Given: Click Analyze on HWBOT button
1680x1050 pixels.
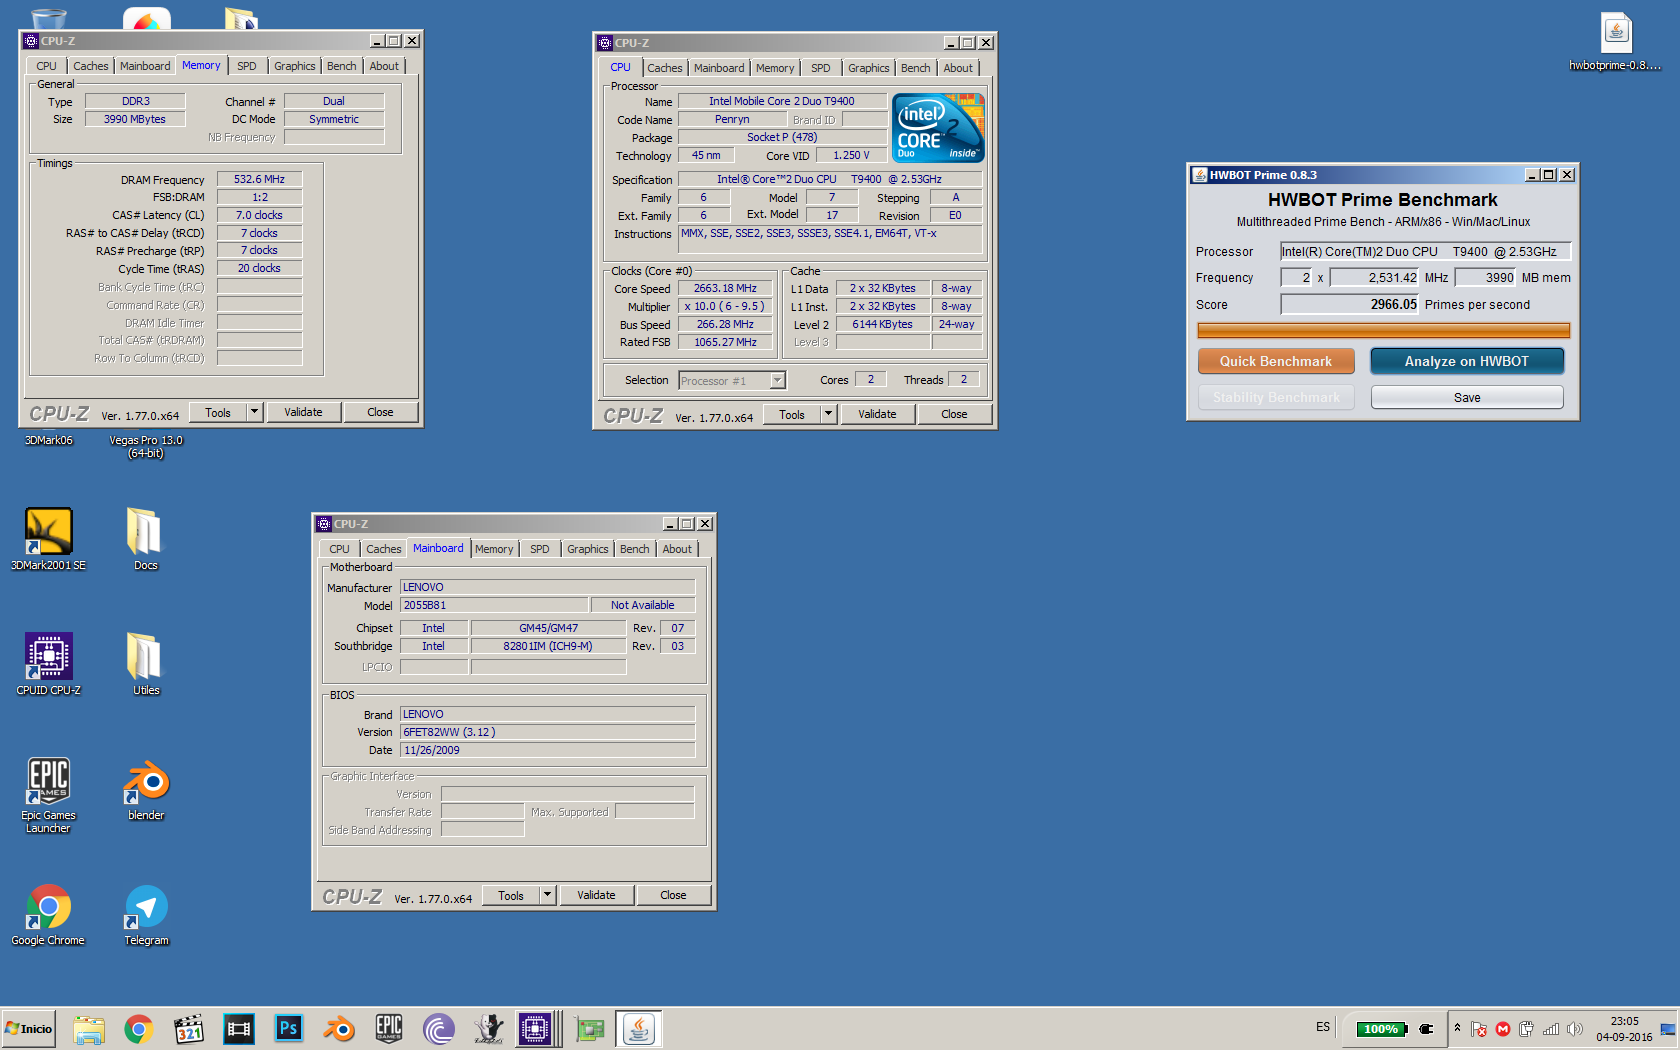Looking at the screenshot, I should (1467, 361).
